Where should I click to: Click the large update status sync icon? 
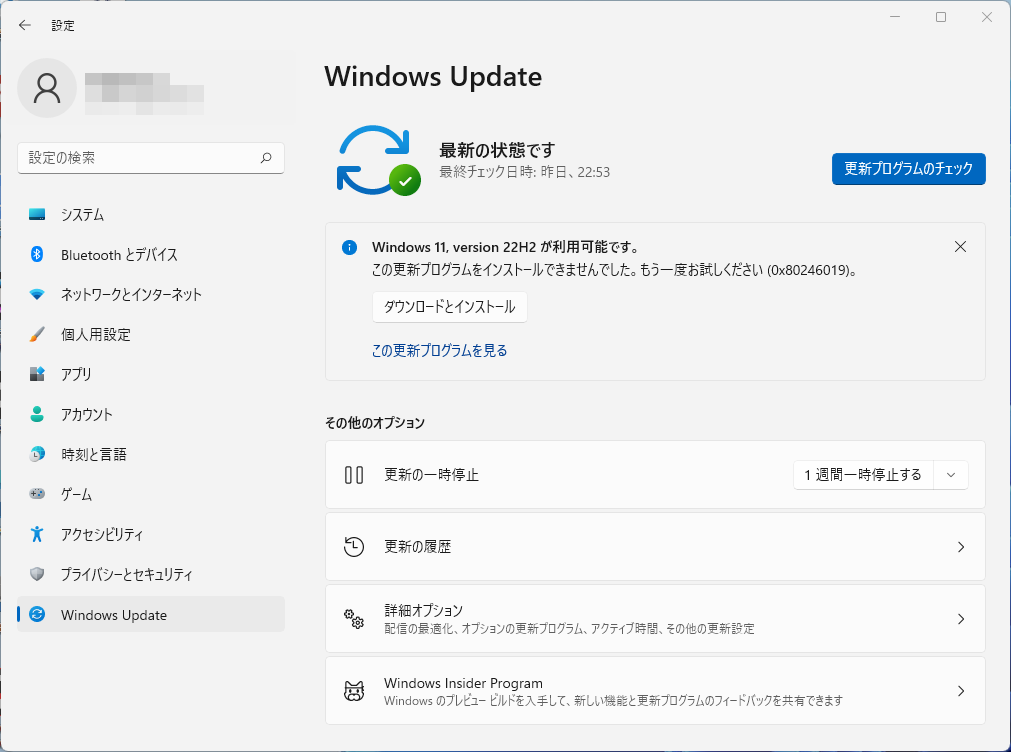(x=378, y=161)
